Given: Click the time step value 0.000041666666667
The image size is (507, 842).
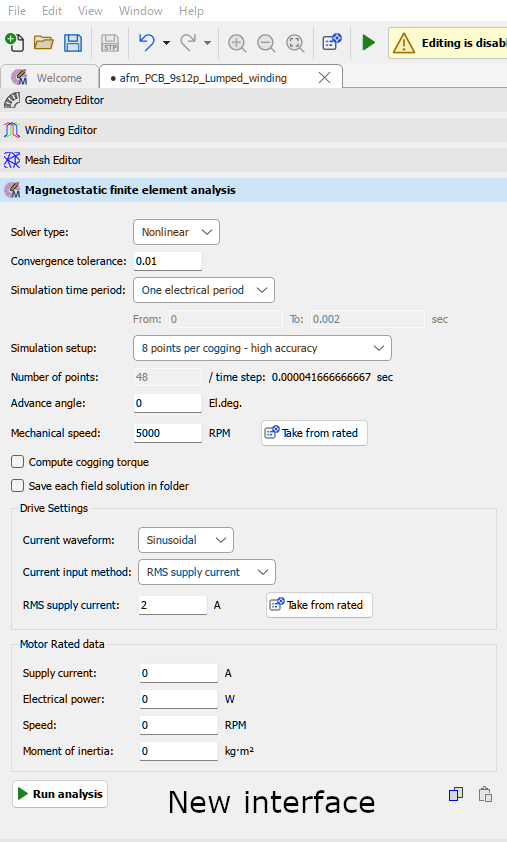Looking at the screenshot, I should click(321, 377).
